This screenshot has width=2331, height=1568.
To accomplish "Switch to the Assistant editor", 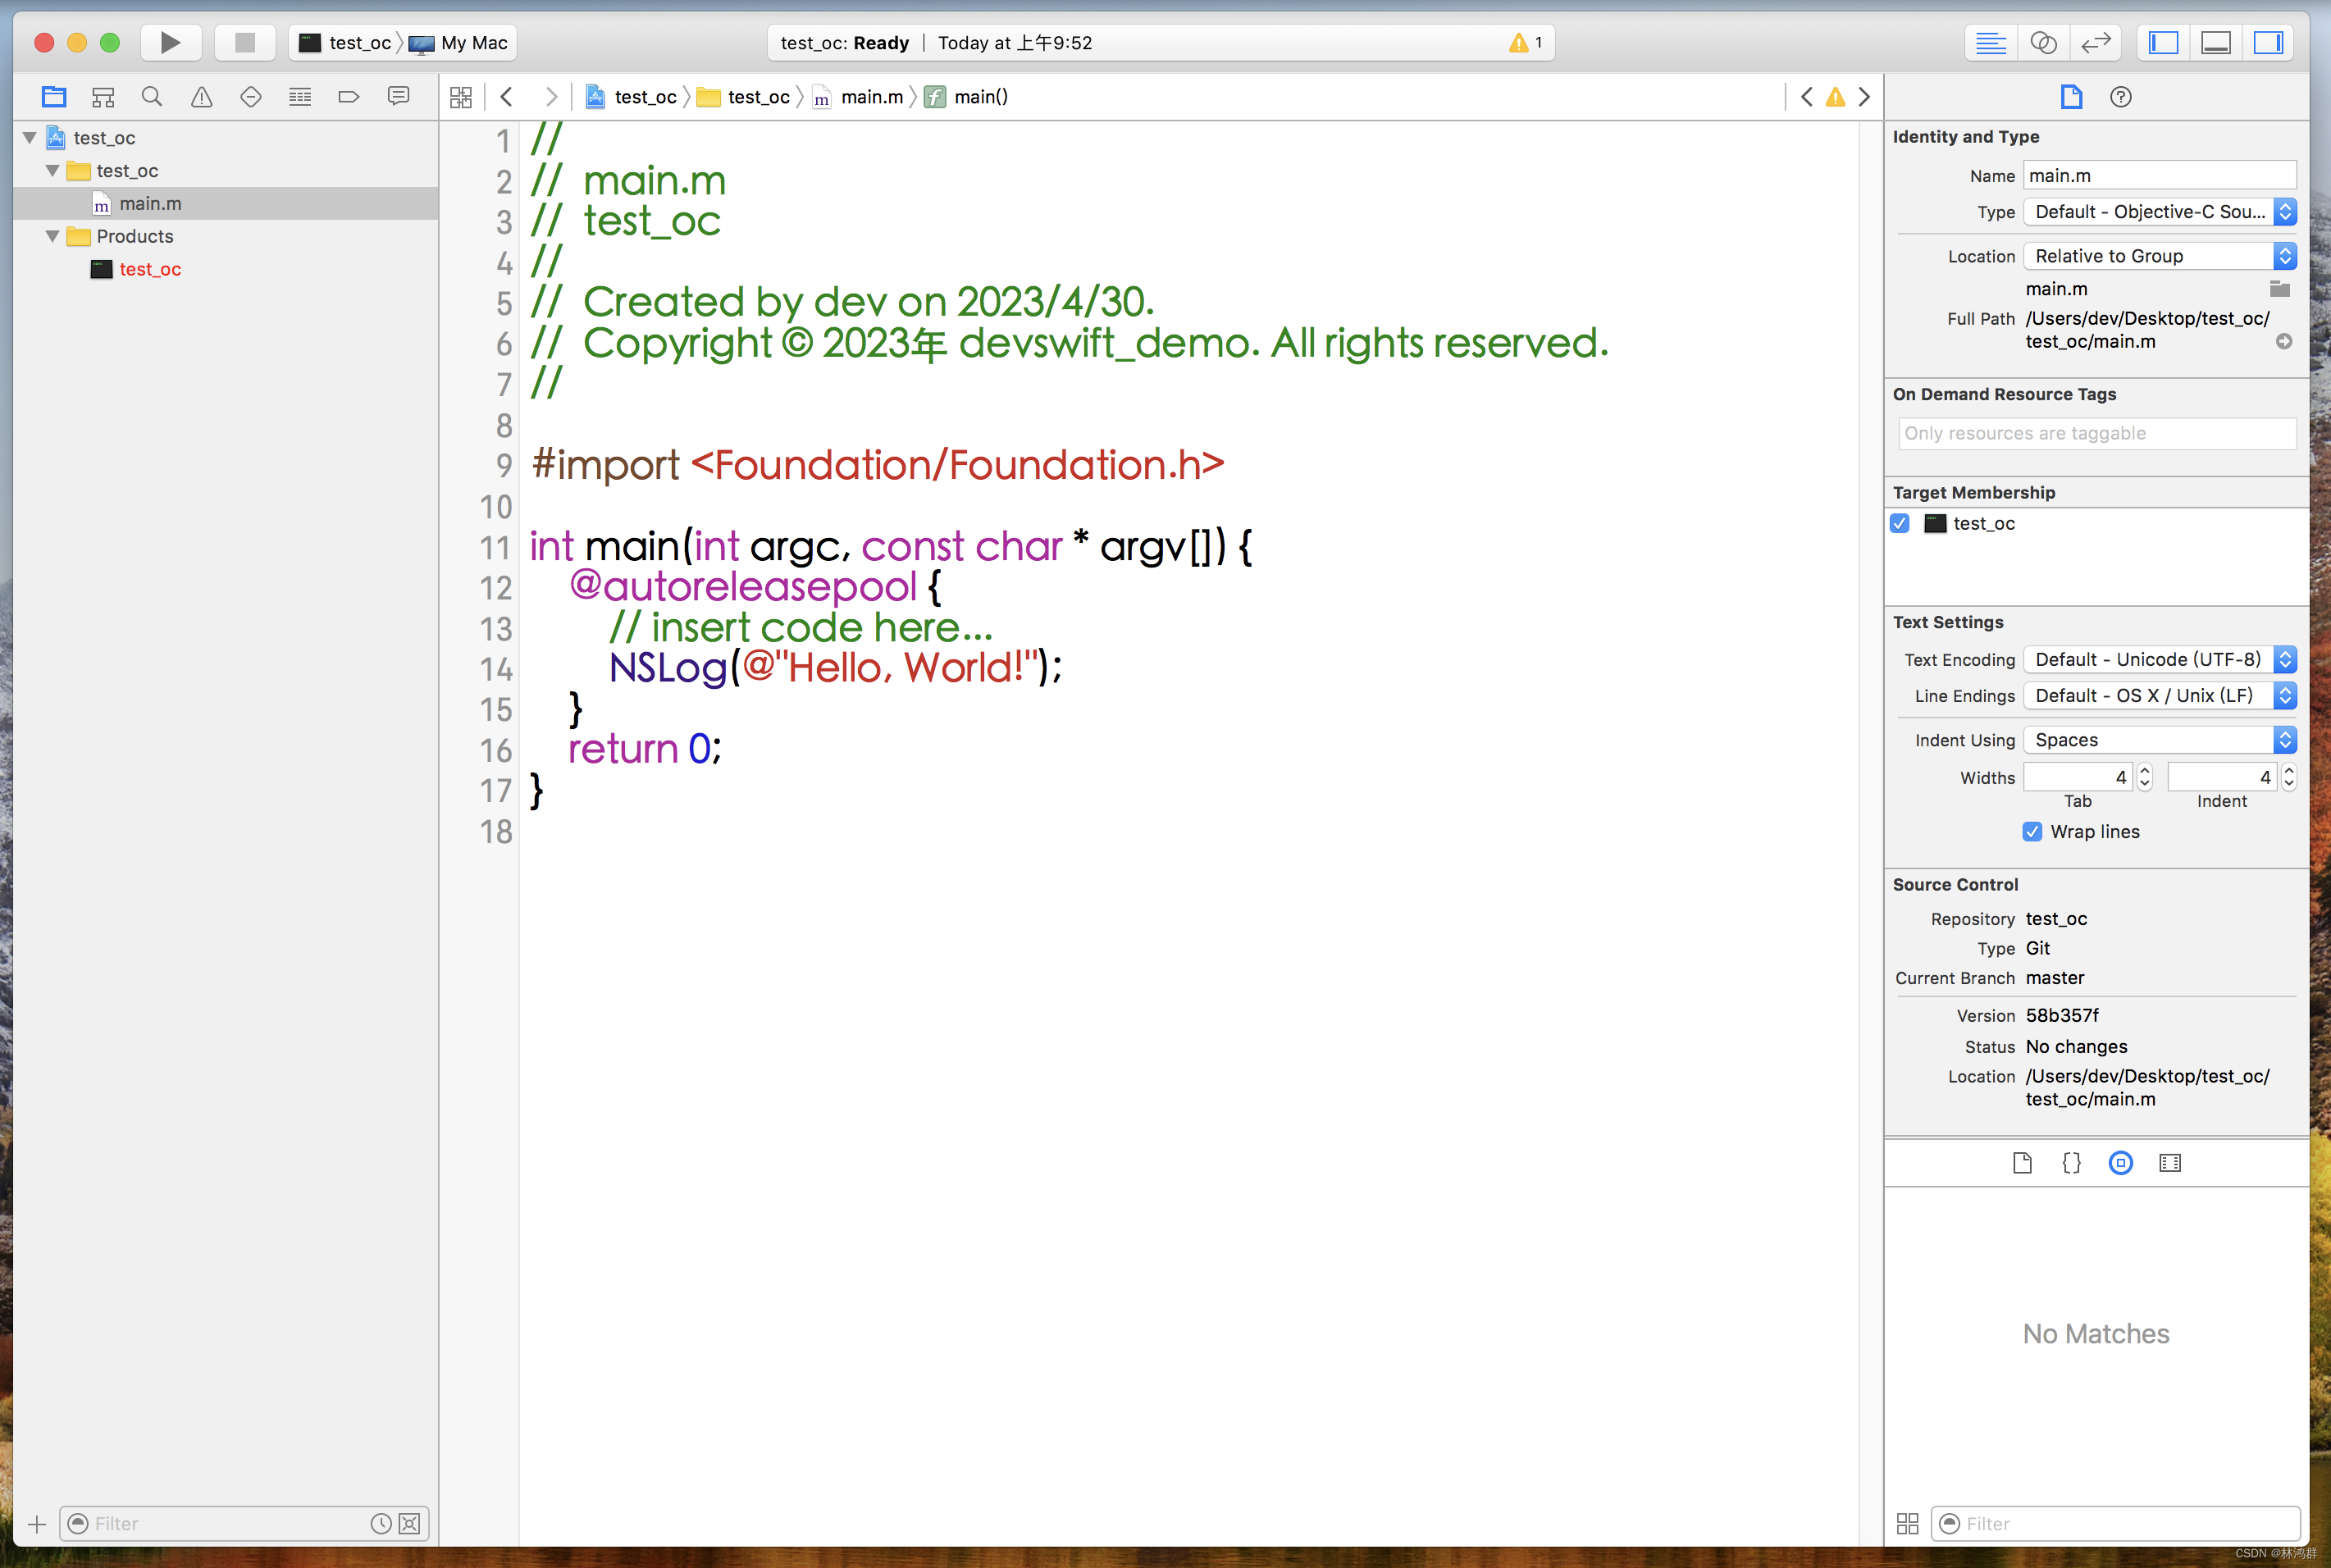I will tap(2043, 43).
